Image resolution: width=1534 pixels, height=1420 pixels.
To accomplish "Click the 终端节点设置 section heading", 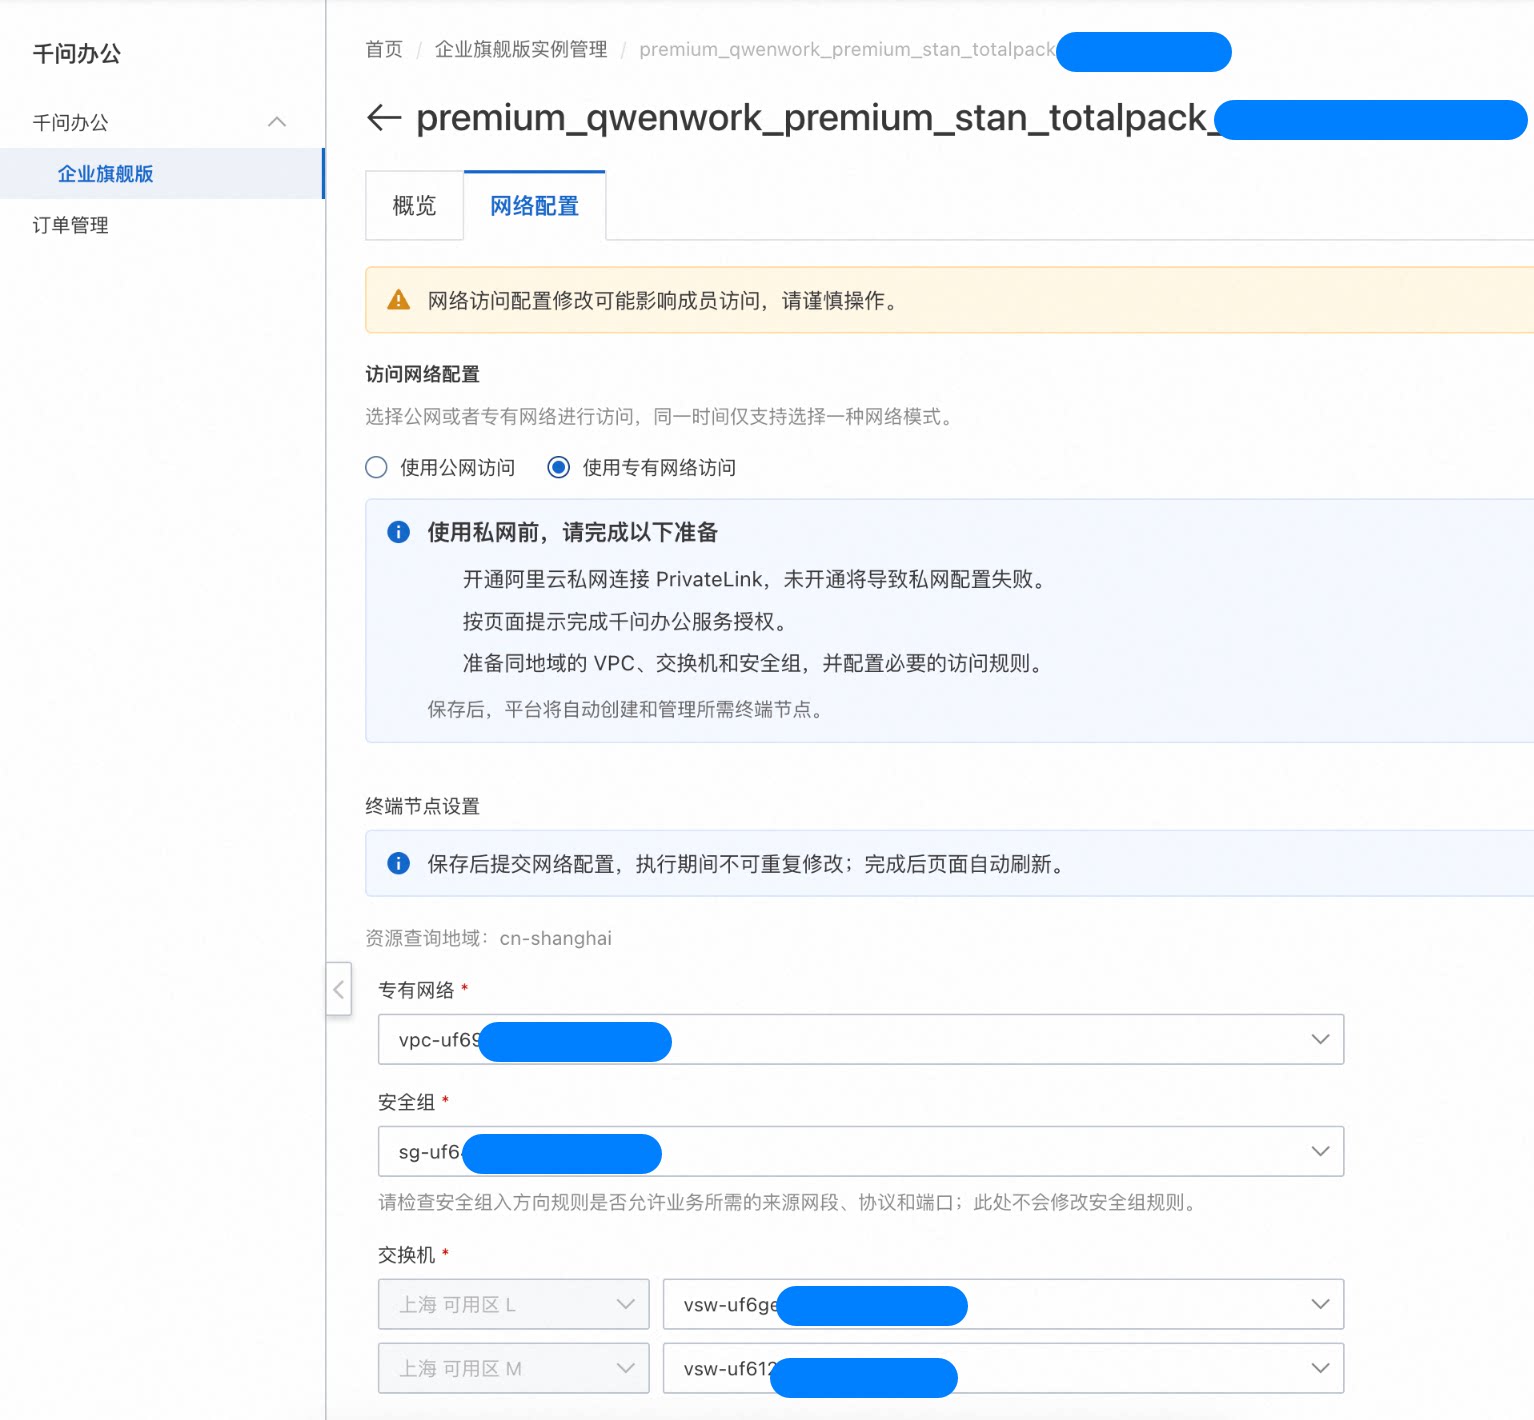I will [422, 806].
